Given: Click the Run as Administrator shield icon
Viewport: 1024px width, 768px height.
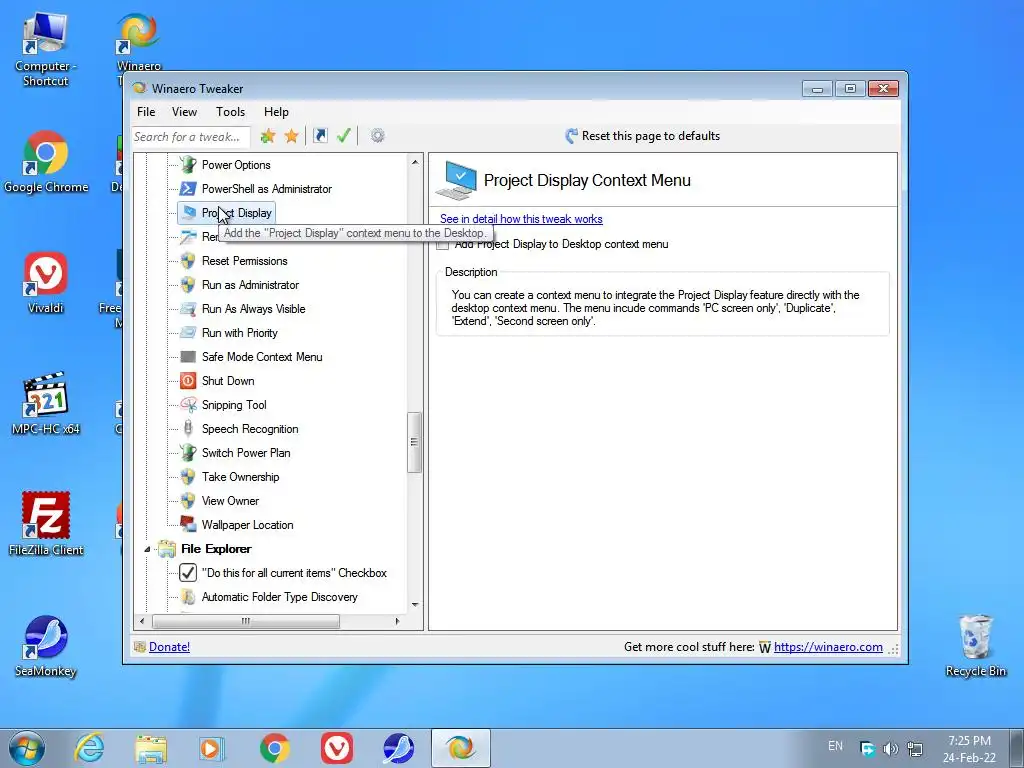Looking at the screenshot, I should (x=188, y=285).
